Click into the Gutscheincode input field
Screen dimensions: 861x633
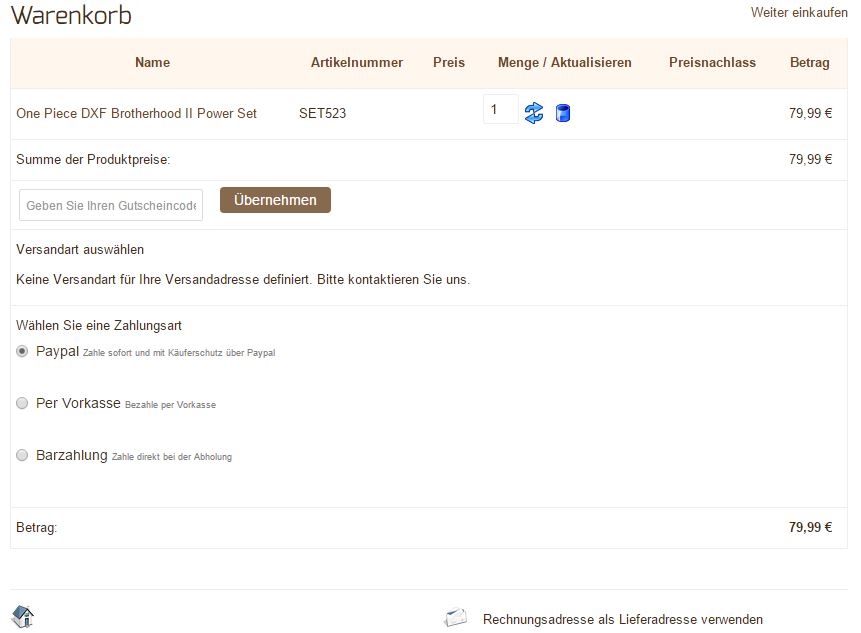tap(111, 205)
